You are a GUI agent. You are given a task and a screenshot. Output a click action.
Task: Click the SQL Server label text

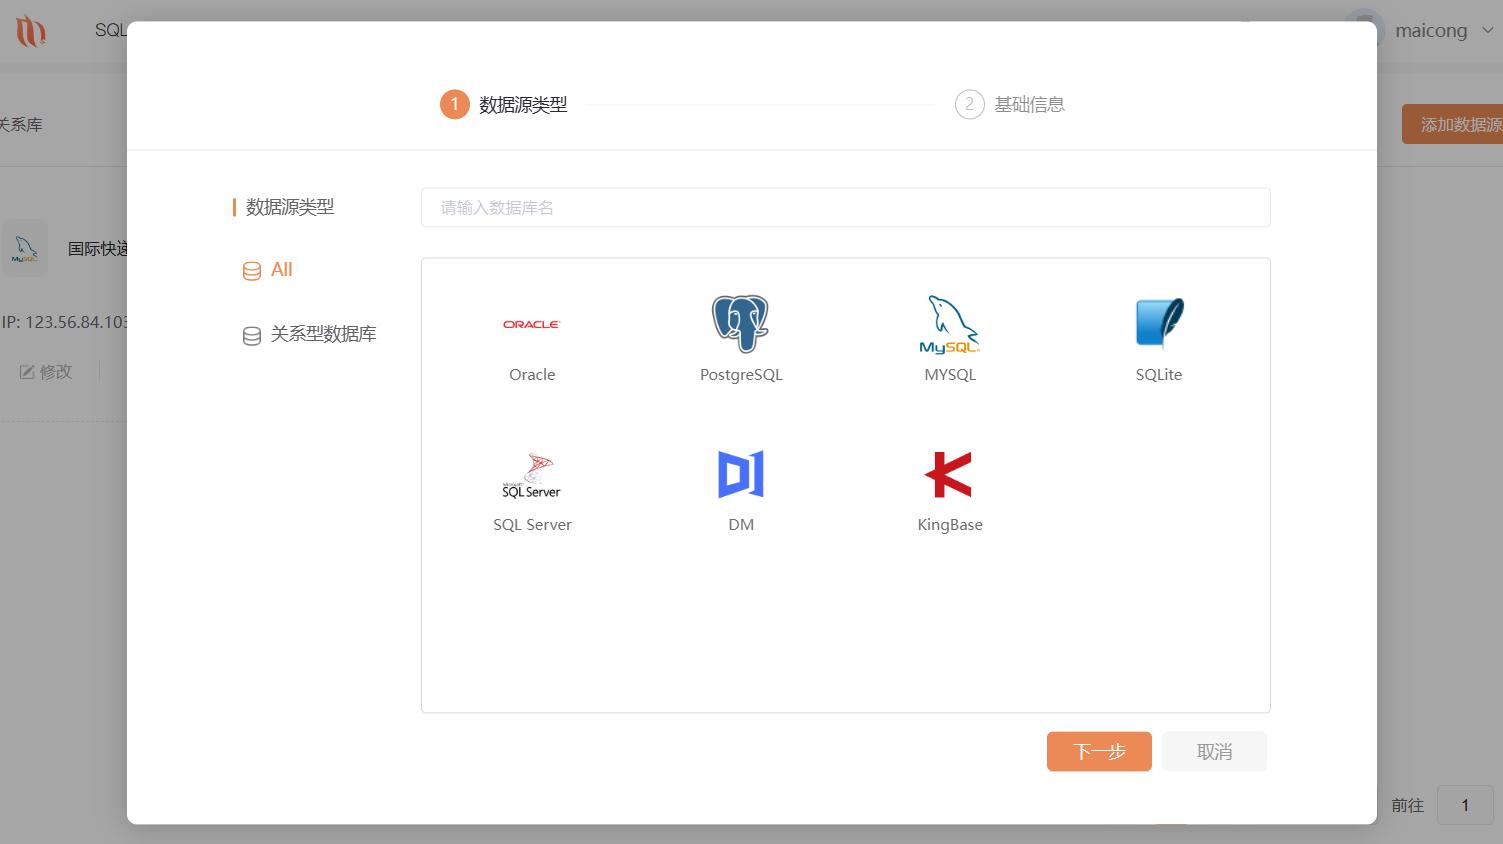click(x=532, y=525)
